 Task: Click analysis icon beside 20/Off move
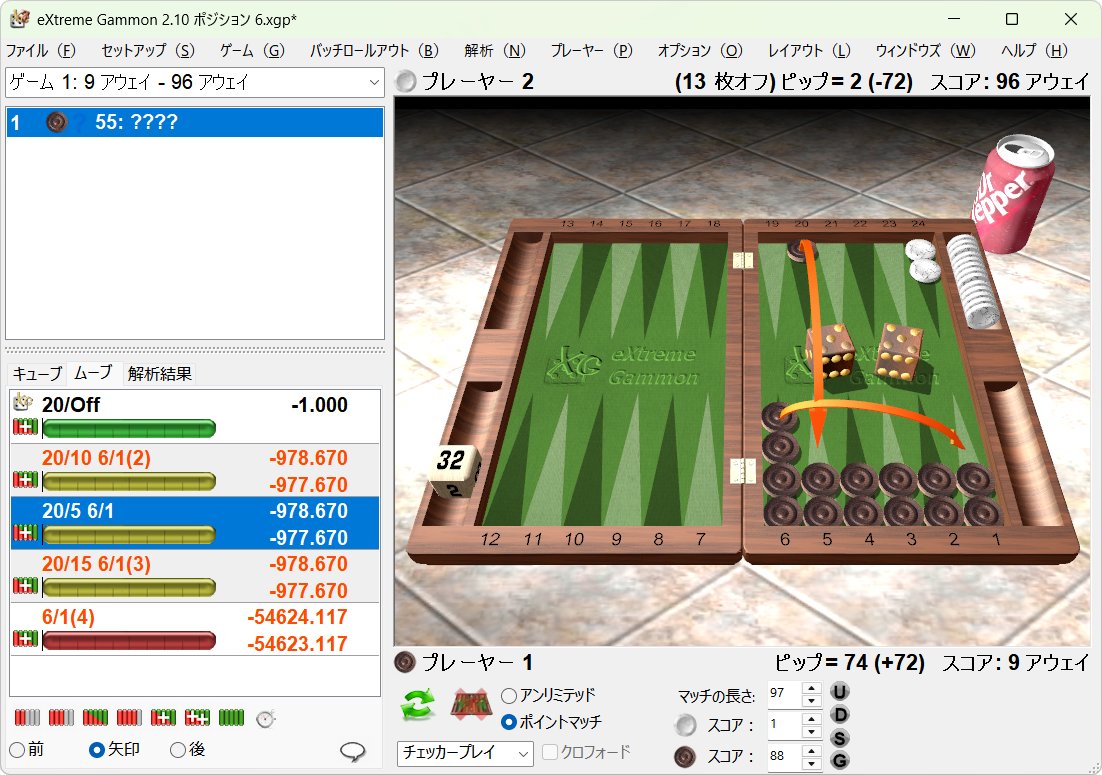23,401
